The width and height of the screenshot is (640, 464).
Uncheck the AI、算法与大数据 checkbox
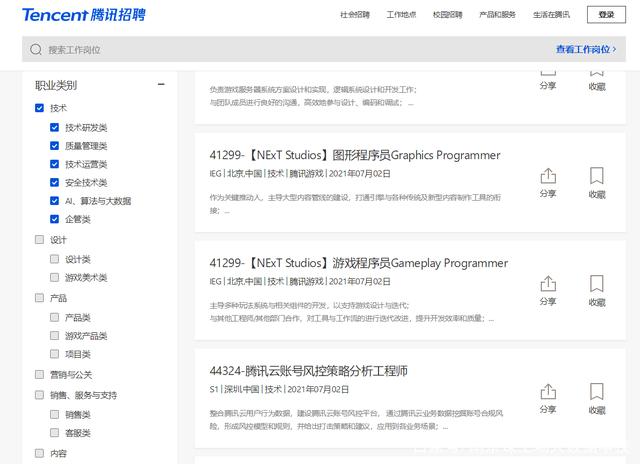pyautogui.click(x=54, y=200)
